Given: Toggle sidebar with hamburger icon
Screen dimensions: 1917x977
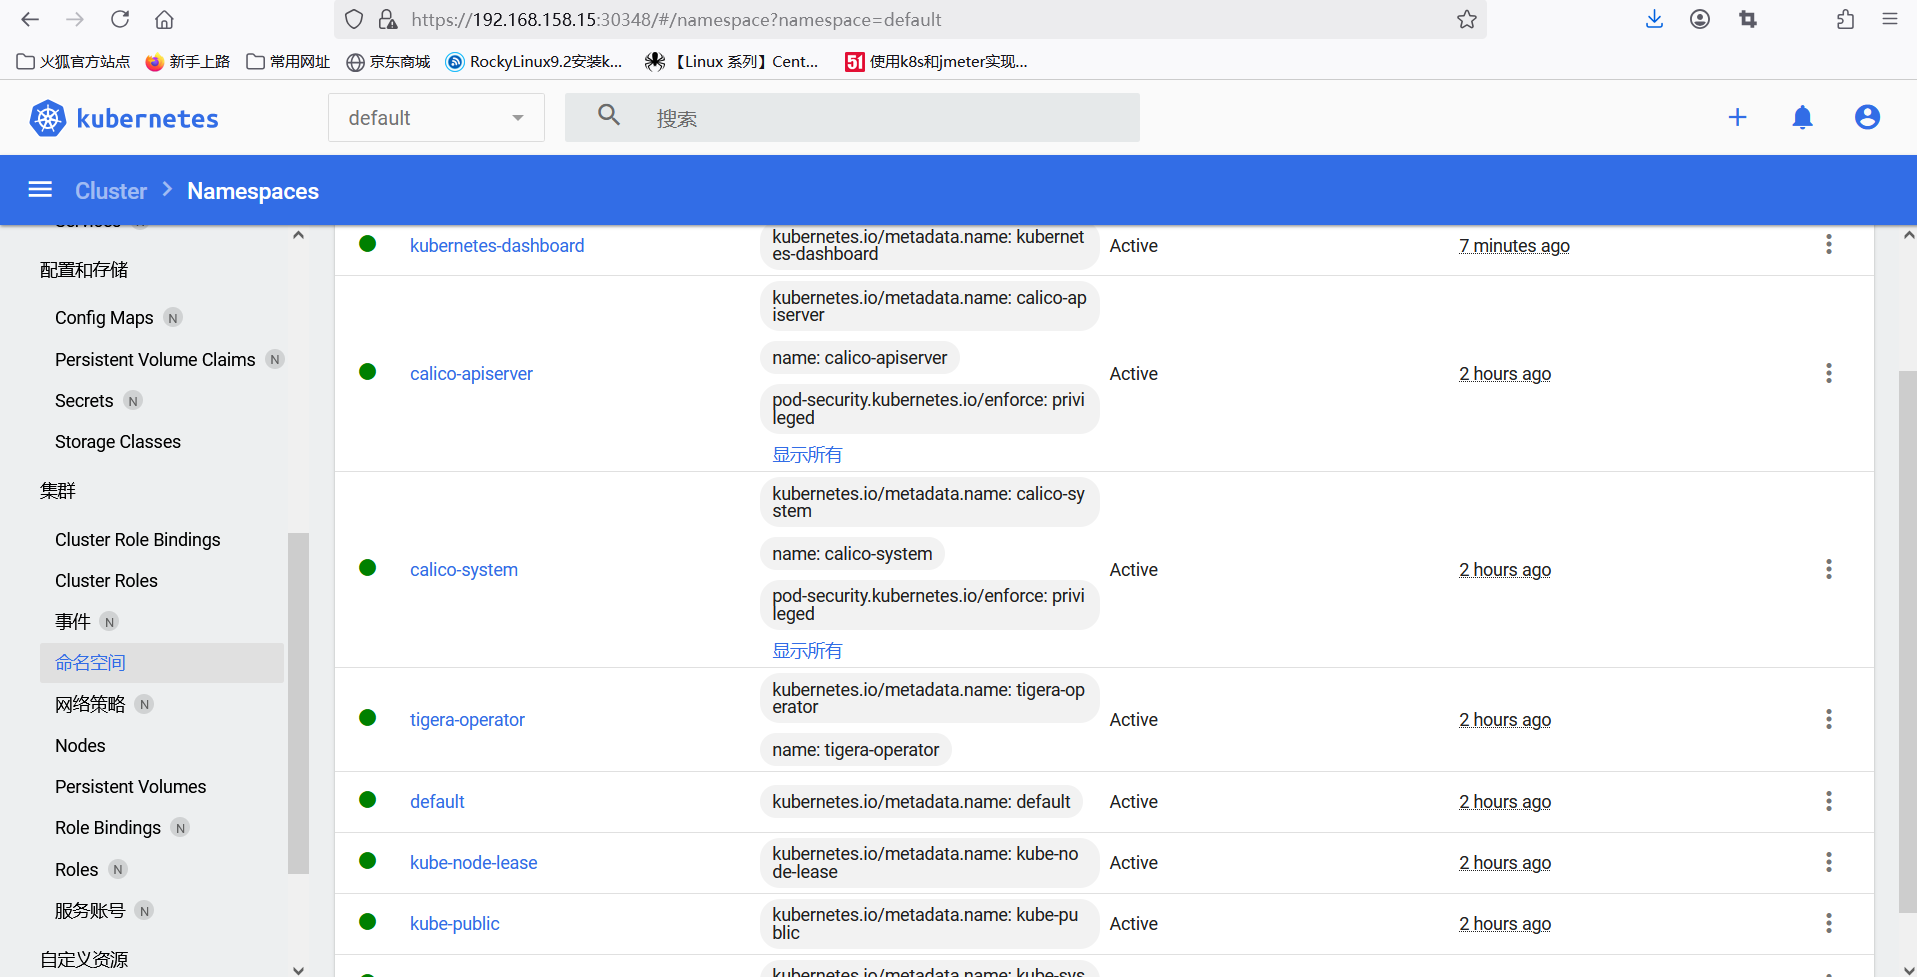Looking at the screenshot, I should pos(40,190).
